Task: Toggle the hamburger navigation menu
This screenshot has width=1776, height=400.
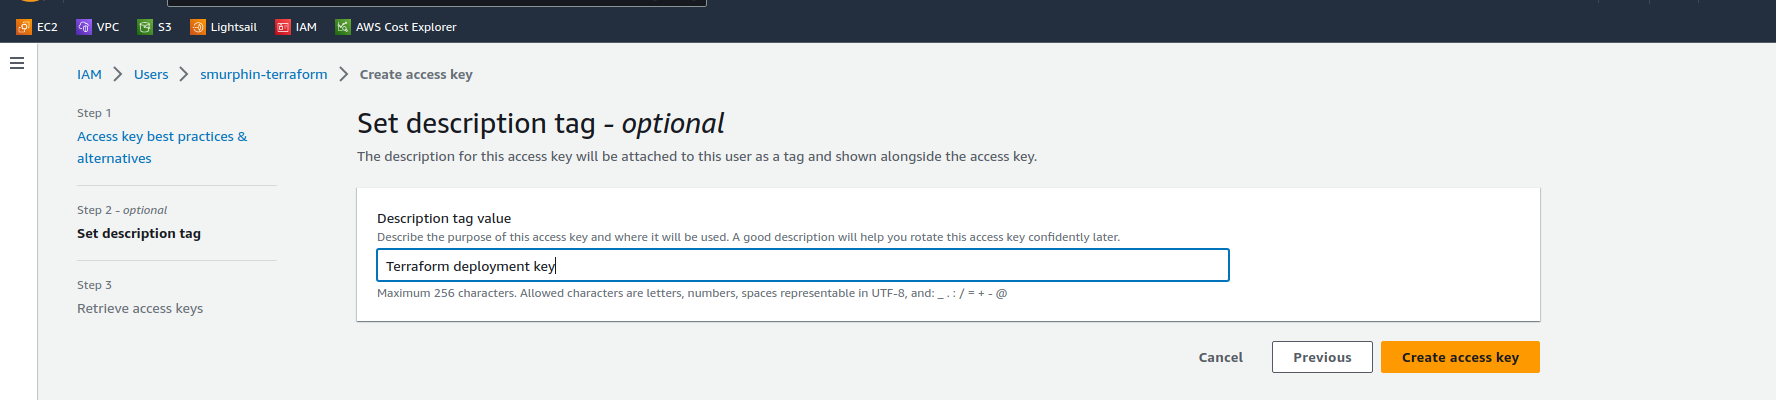Action: (17, 63)
